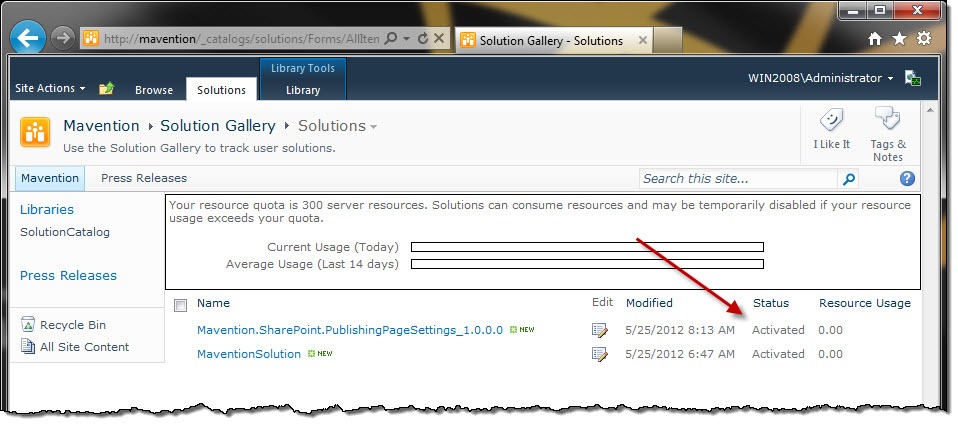
Task: Click the I Like It icon
Action: click(x=831, y=120)
